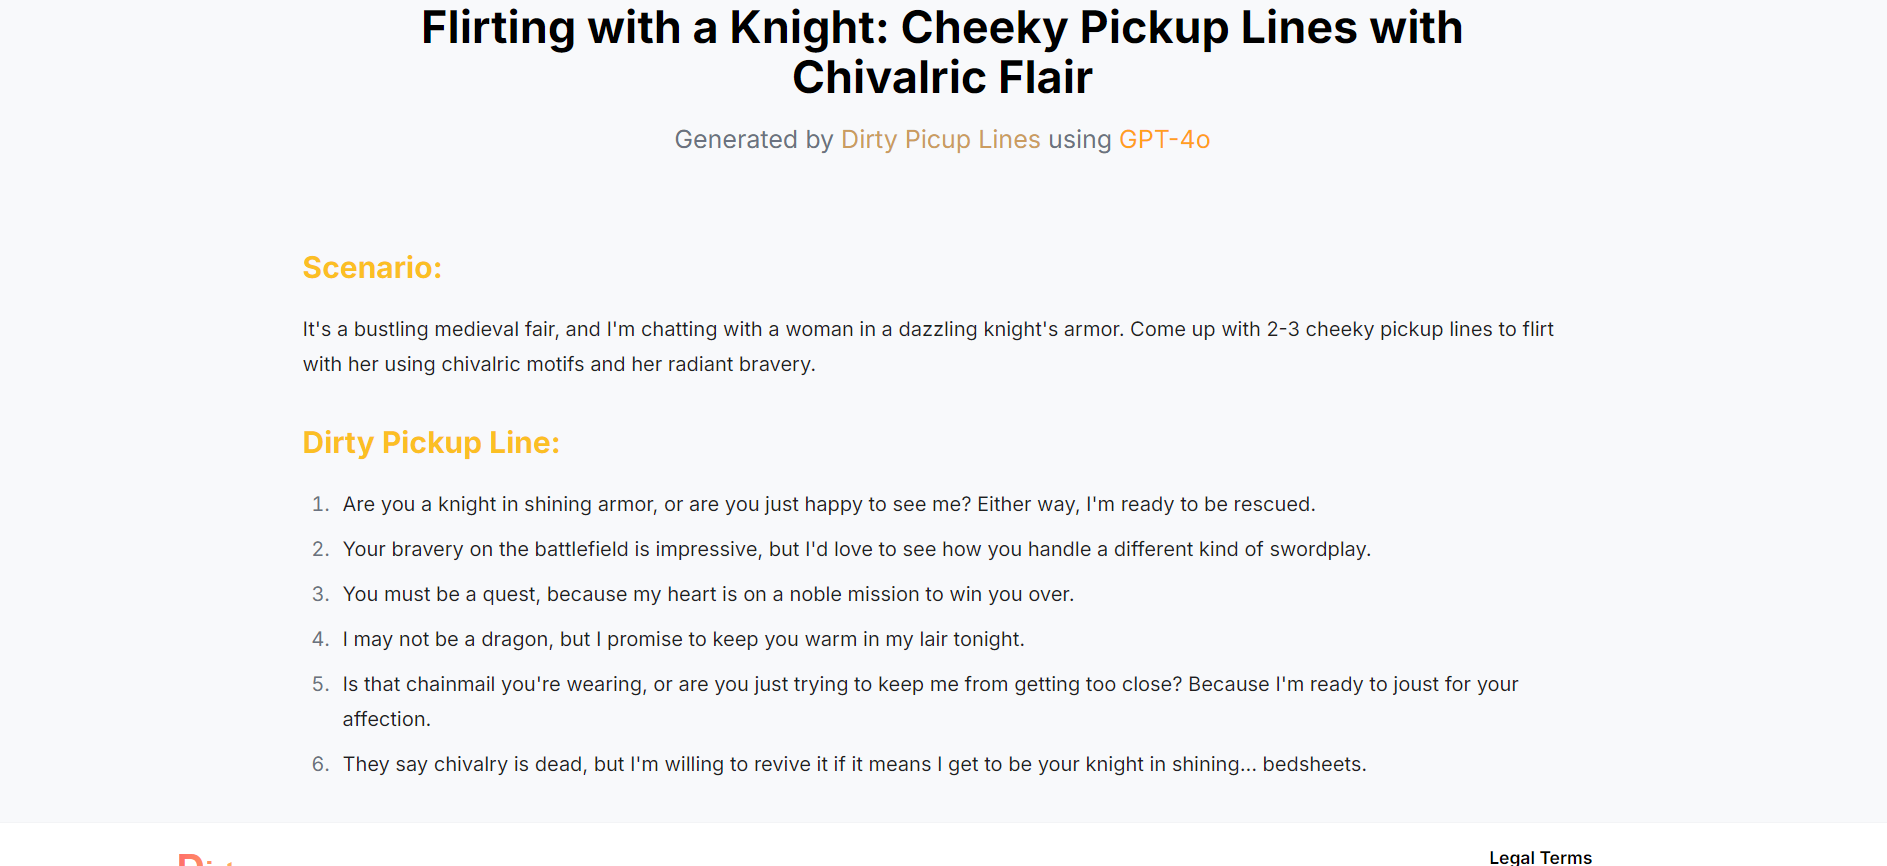1887x866 pixels.
Task: Click the scenario description paragraph
Action: point(928,346)
